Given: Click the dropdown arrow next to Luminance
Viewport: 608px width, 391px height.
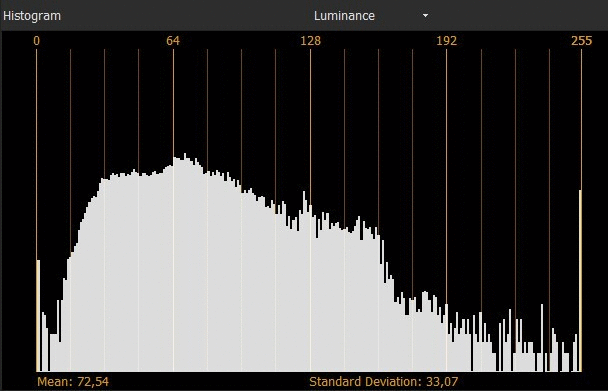Looking at the screenshot, I should tap(425, 16).
